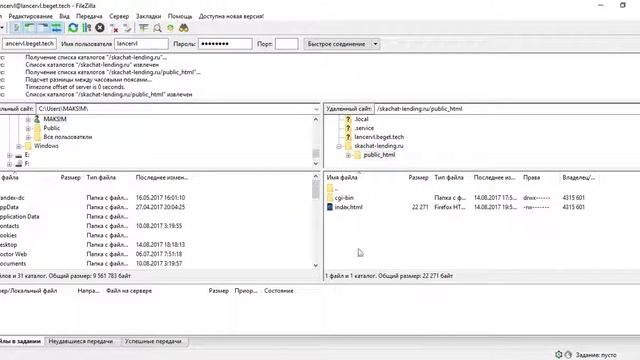Toggle synchronized browsing
Viewport: 640px width, 360px height.
tap(170, 28)
